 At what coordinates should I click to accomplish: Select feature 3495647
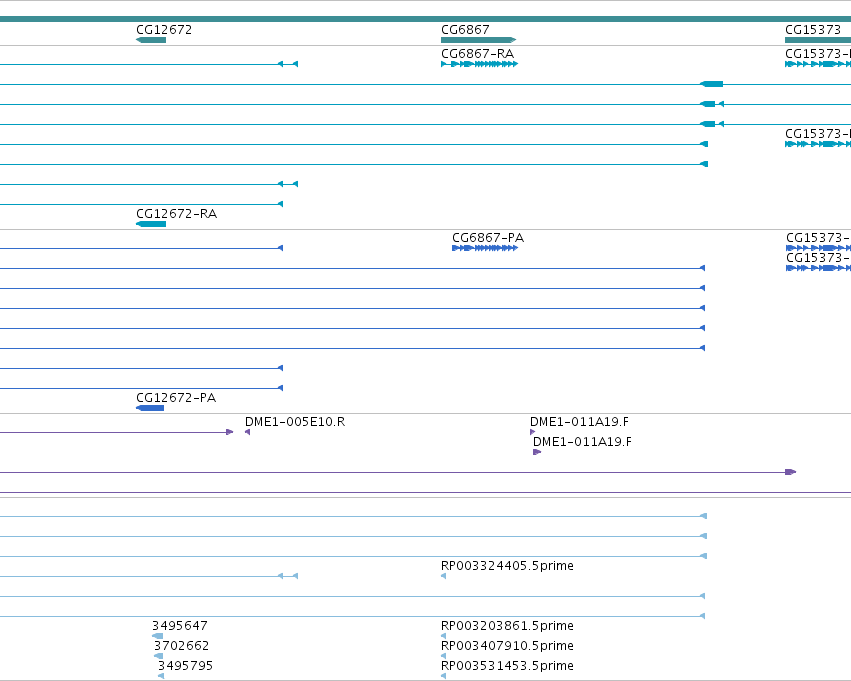click(x=157, y=636)
